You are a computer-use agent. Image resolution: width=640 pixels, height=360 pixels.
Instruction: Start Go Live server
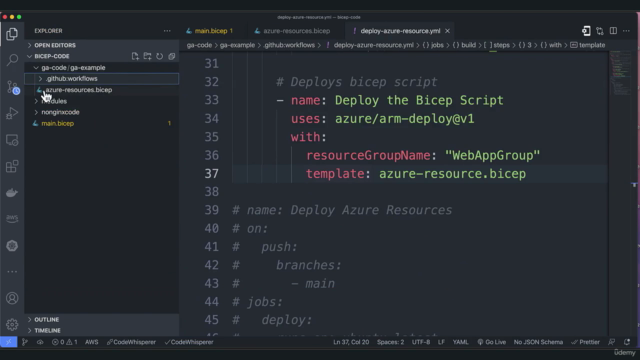pos(492,342)
